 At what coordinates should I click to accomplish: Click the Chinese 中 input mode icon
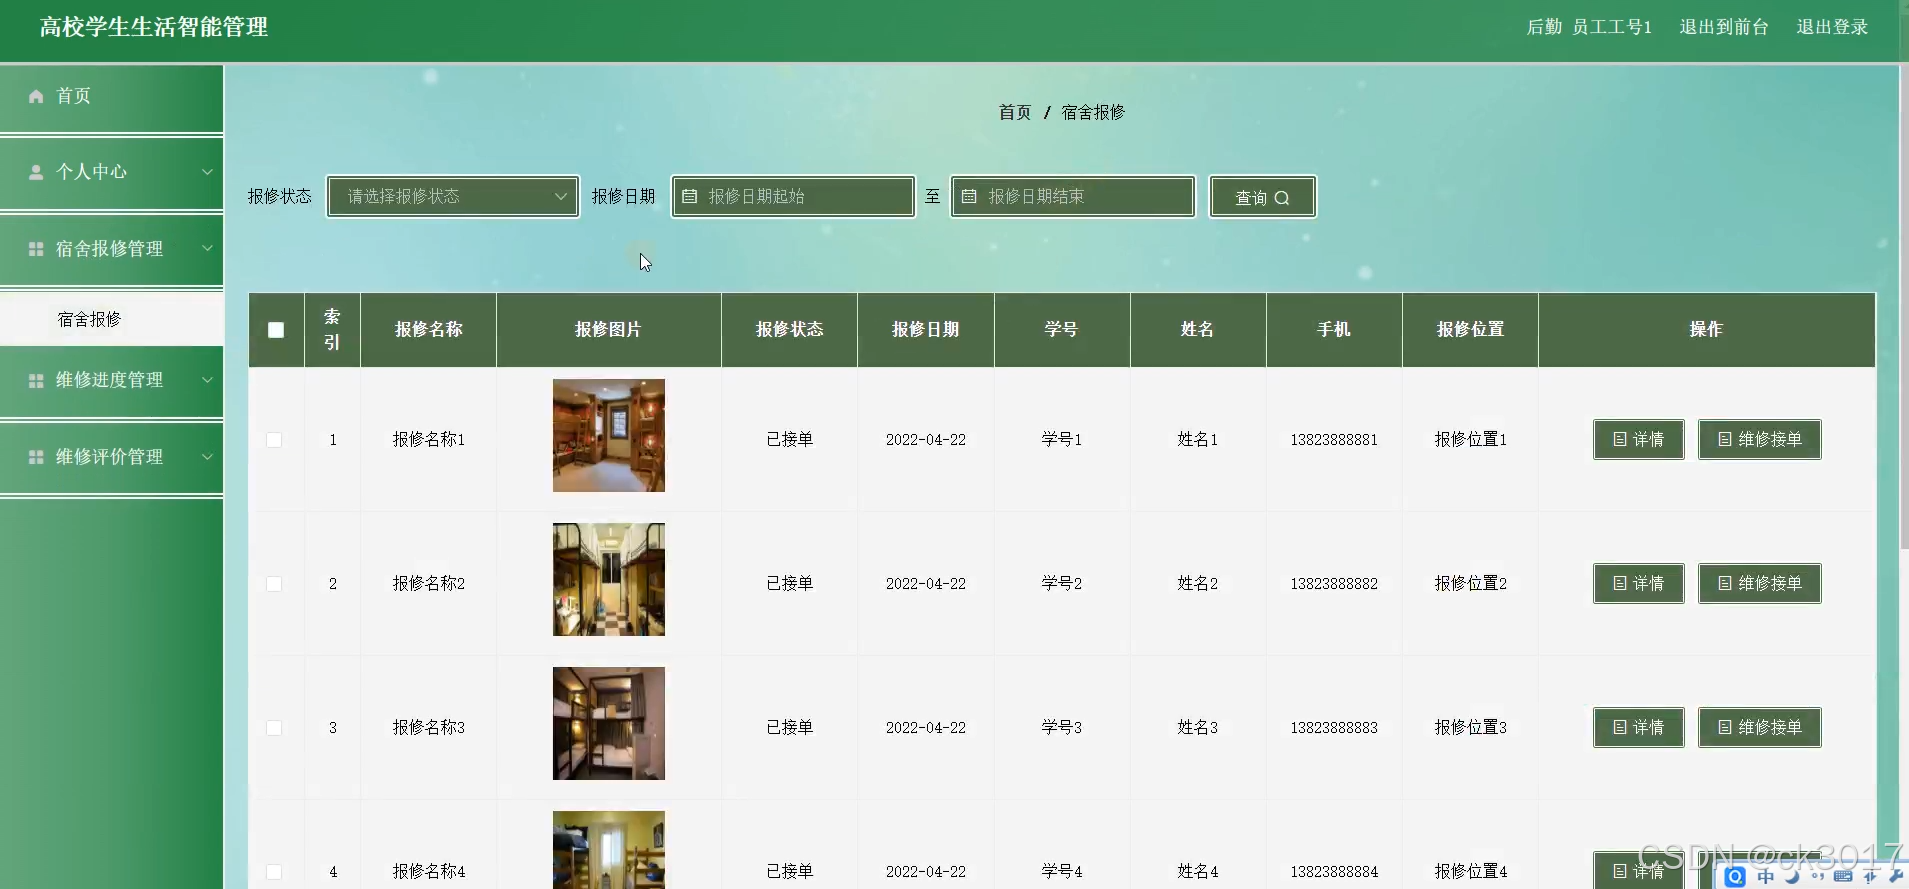click(x=1765, y=877)
